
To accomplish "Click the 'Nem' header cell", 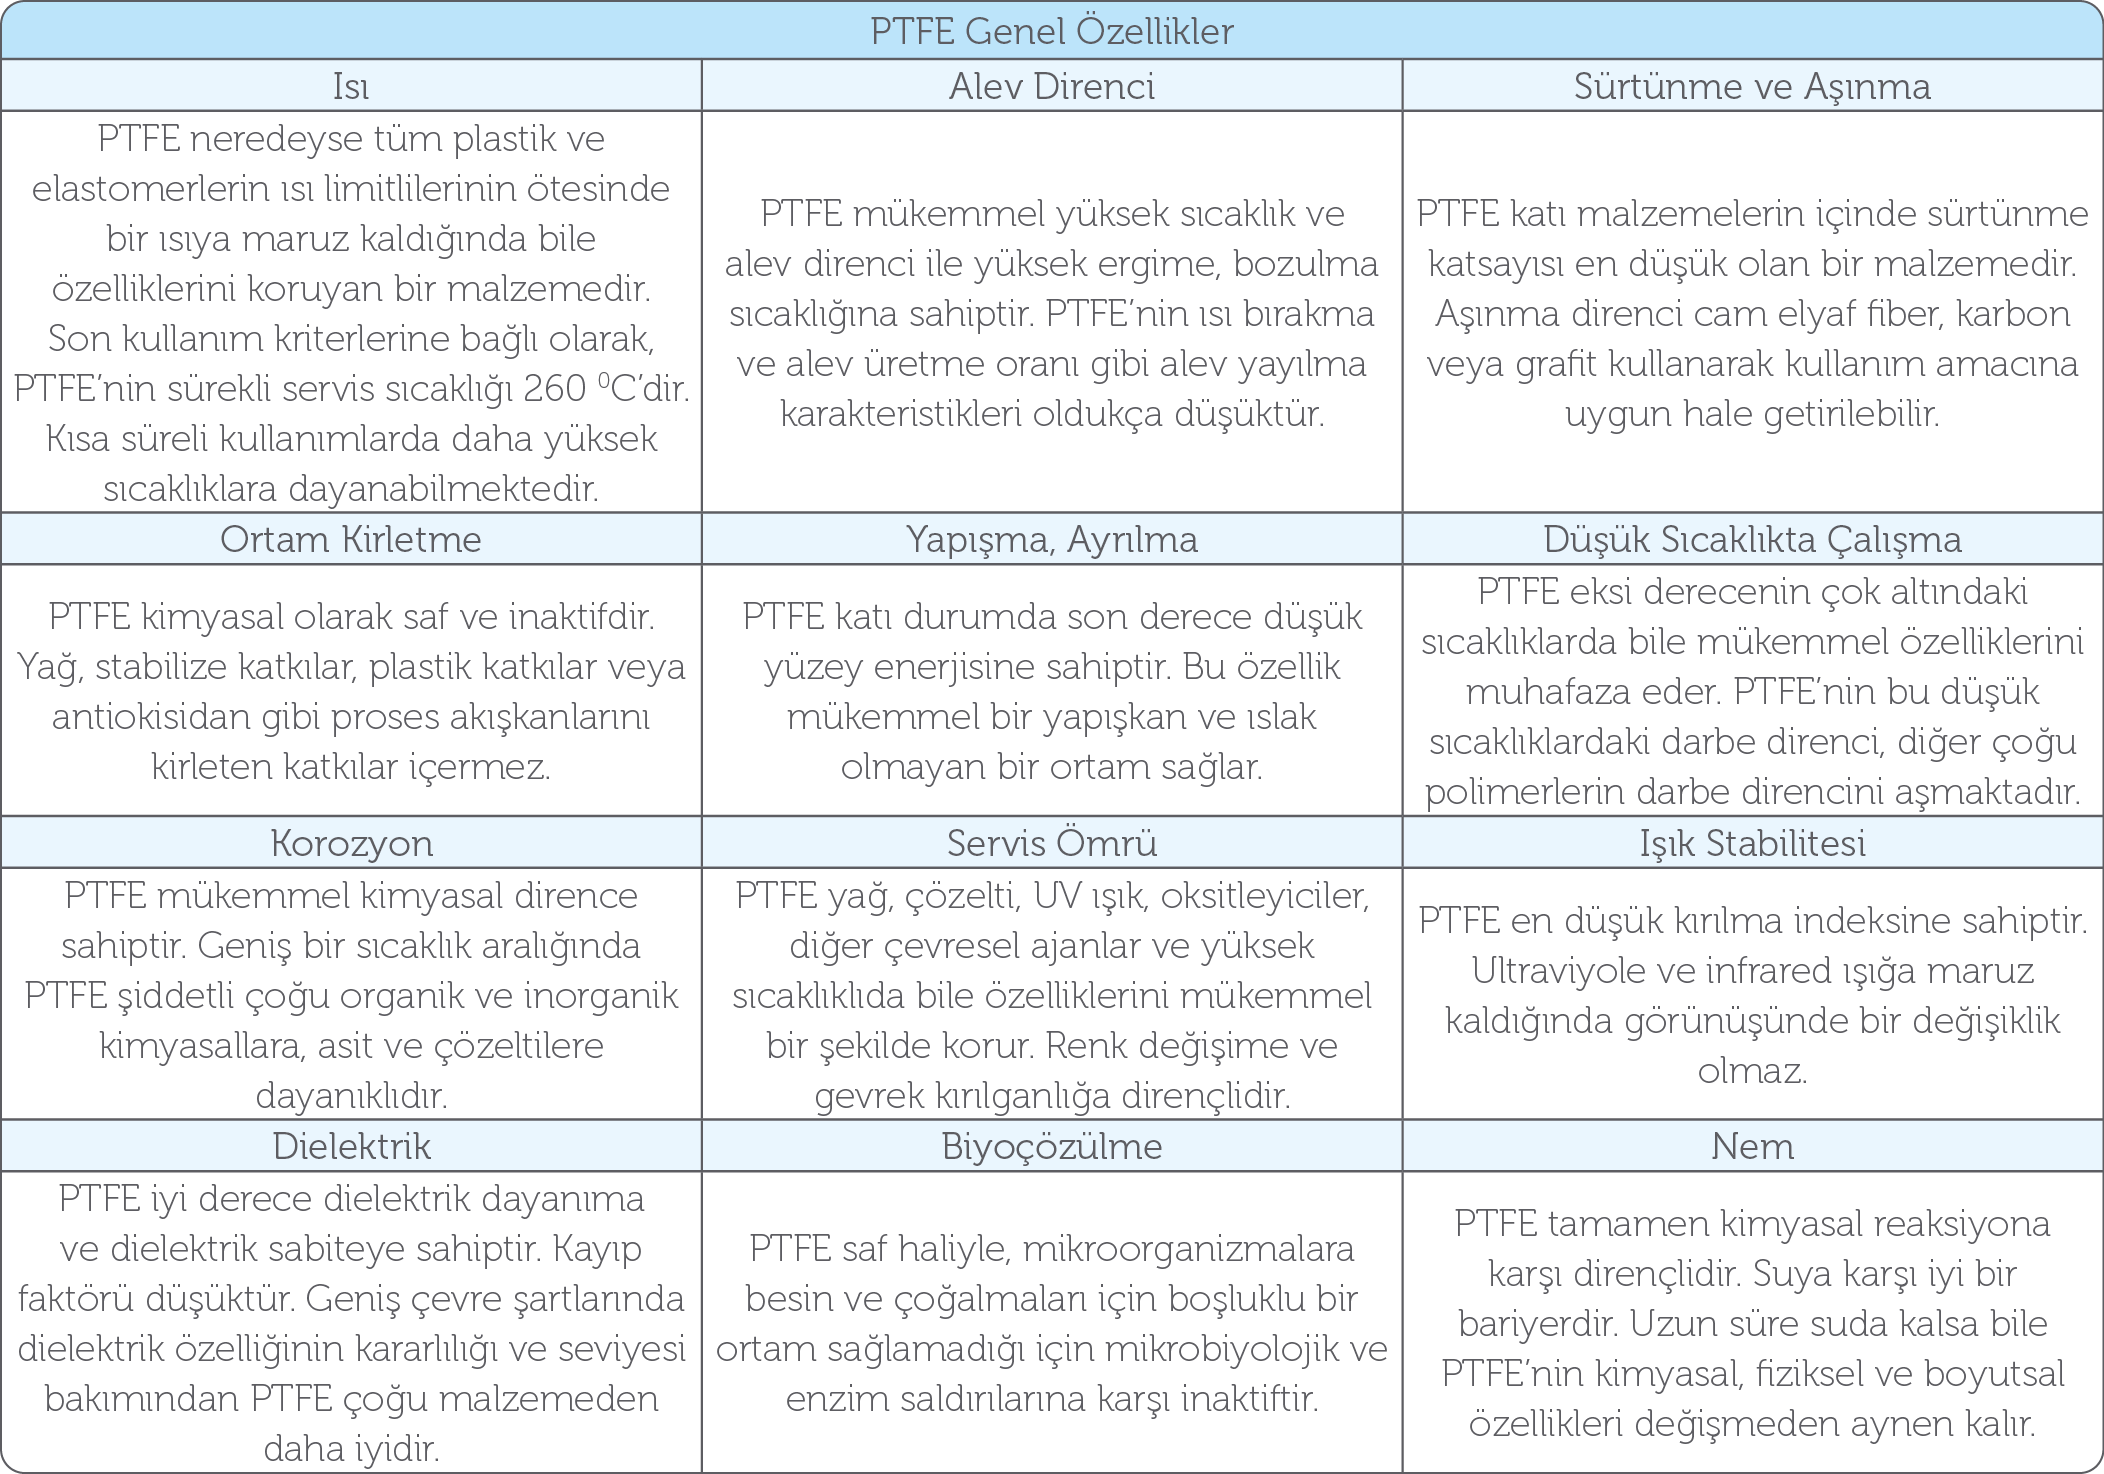I will pos(1752,1146).
